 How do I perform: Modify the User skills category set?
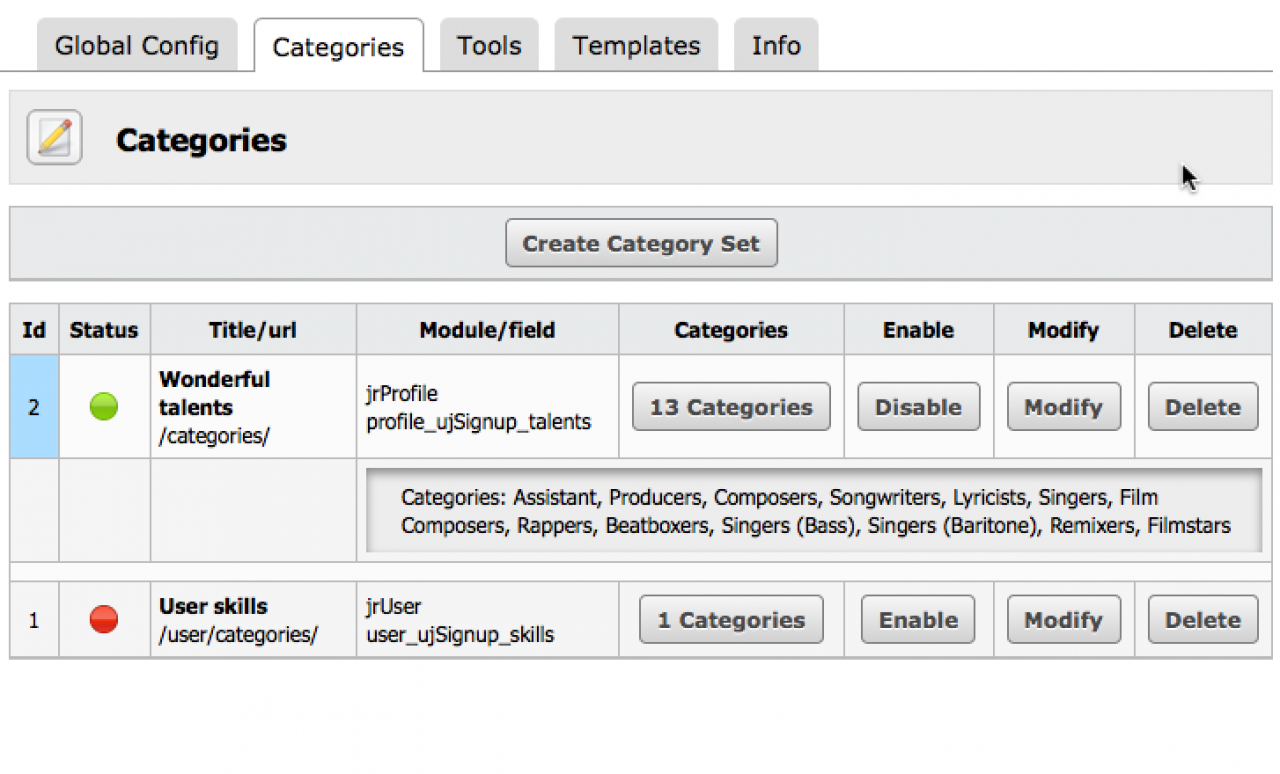pos(1063,620)
